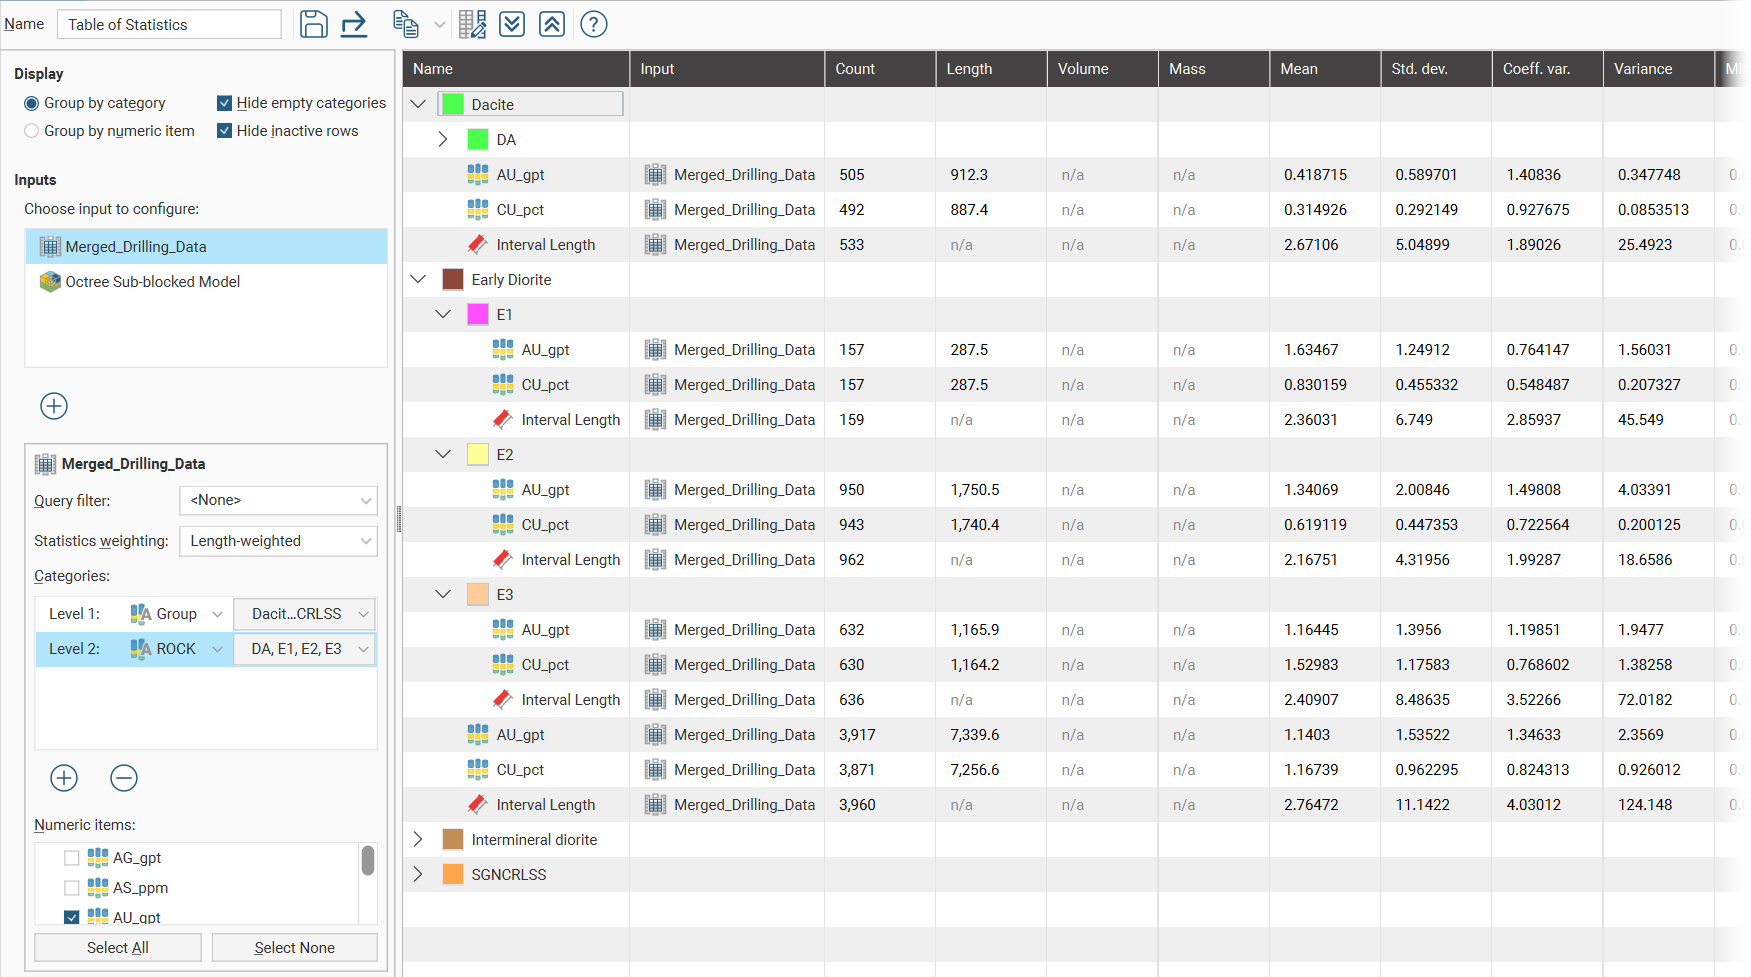Toggle the Hide empty categories checkbox
Viewport: 1751px width, 977px height.
point(225,103)
